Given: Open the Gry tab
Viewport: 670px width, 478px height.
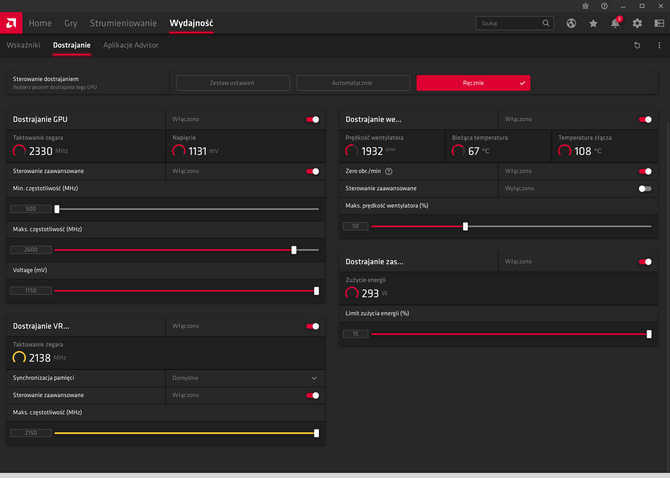Looking at the screenshot, I should (x=71, y=23).
